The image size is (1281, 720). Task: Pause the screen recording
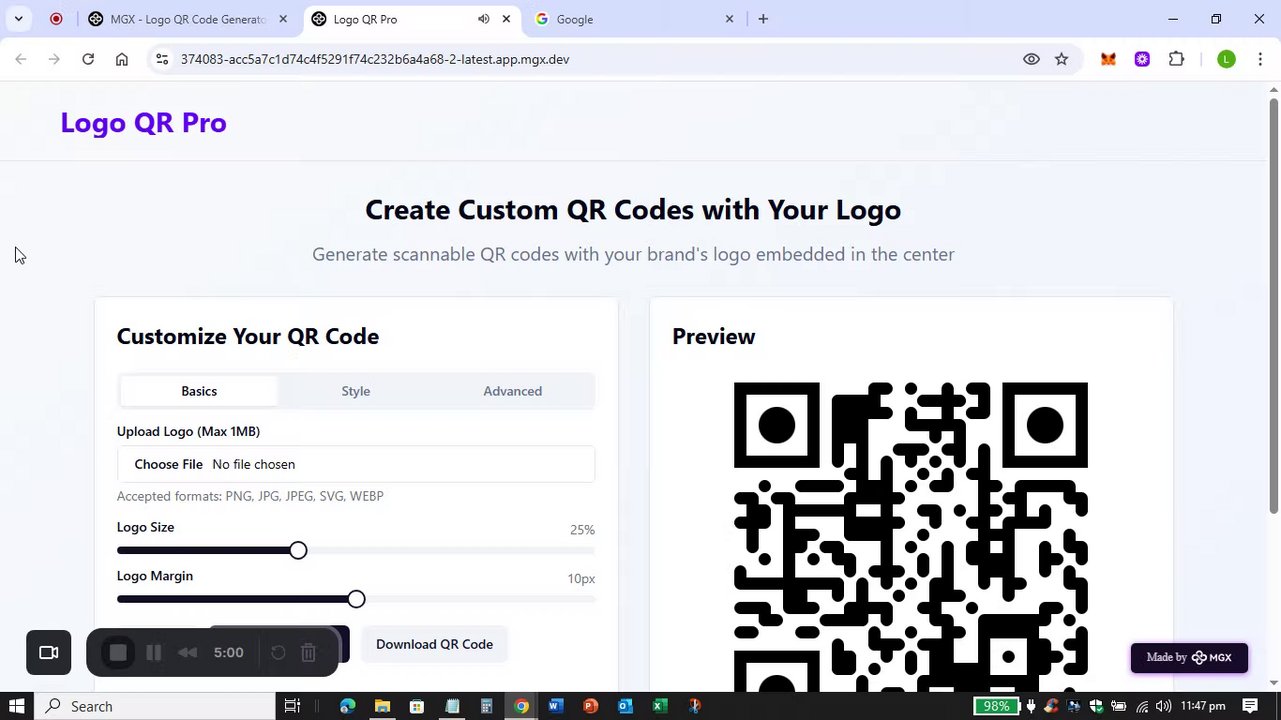pos(153,653)
